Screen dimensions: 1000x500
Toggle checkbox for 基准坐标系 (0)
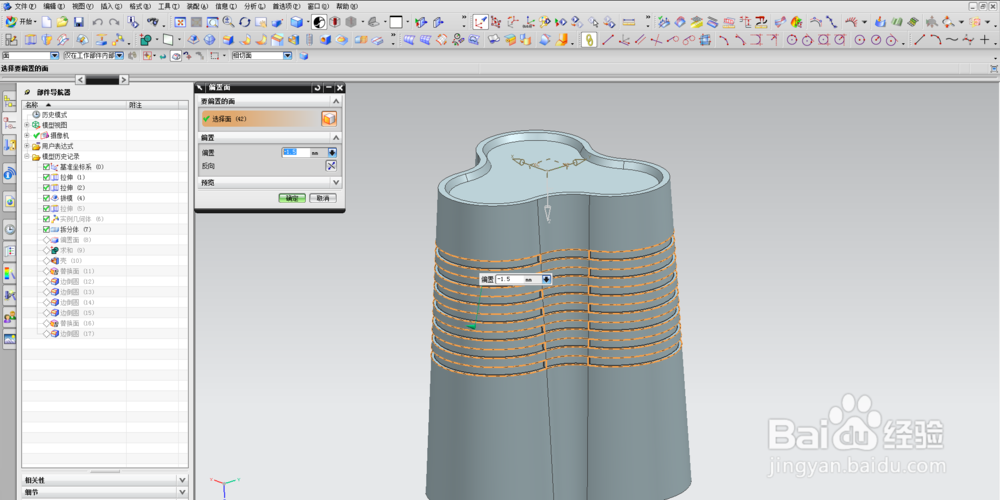[x=47, y=166]
